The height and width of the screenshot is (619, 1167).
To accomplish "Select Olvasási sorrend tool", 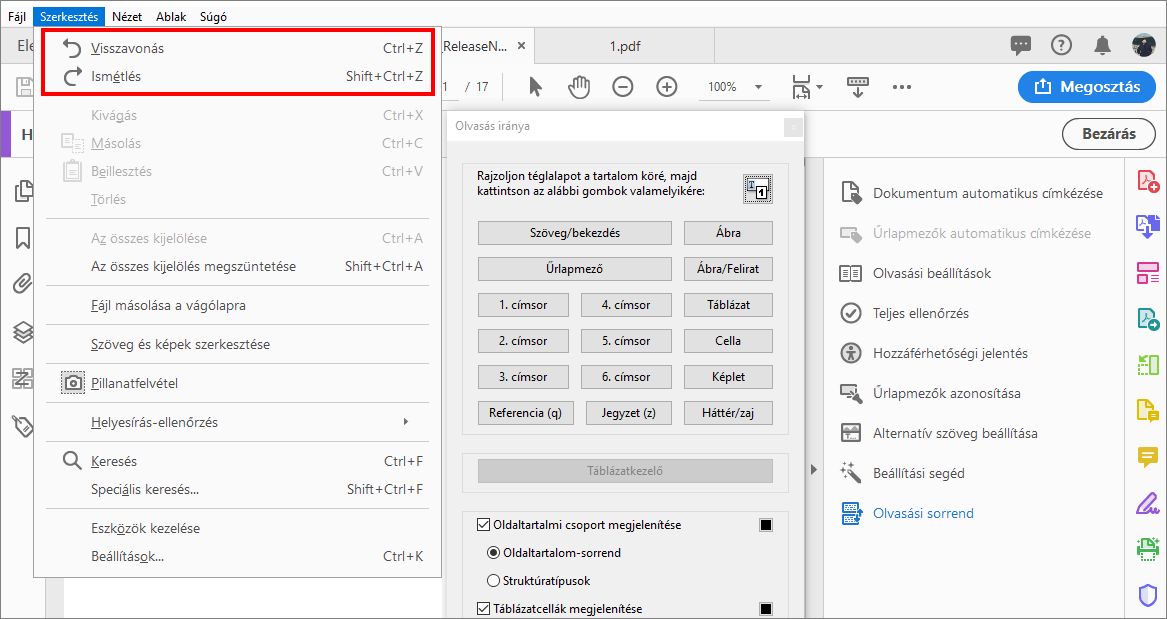I will [907, 513].
